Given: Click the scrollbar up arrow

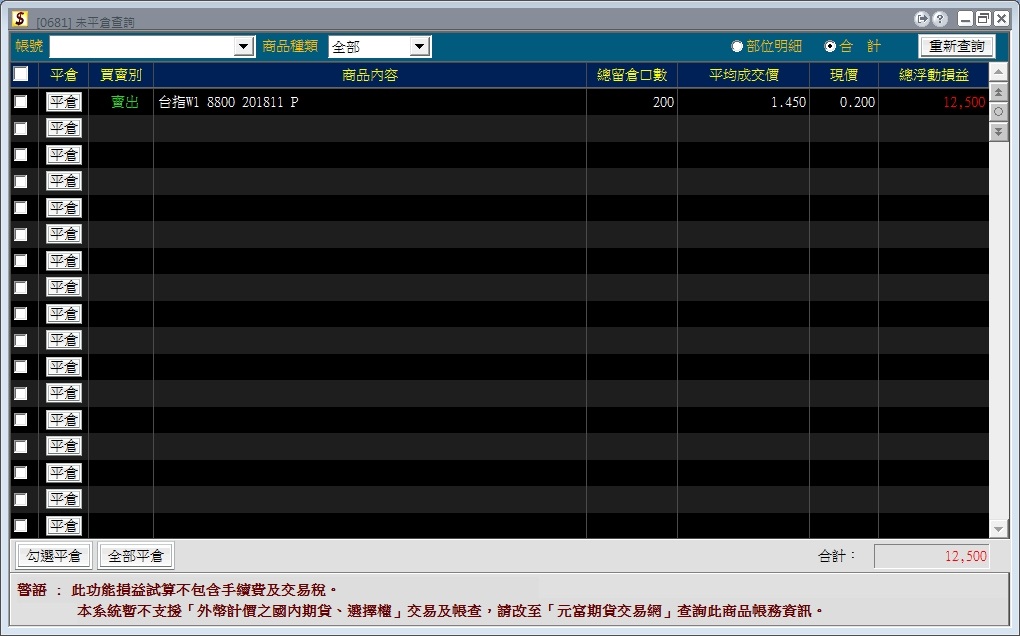Looking at the screenshot, I should (x=999, y=71).
